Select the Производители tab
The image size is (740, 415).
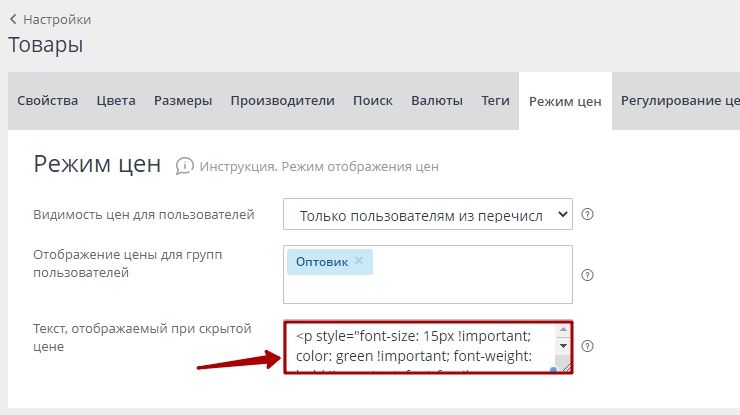282,101
